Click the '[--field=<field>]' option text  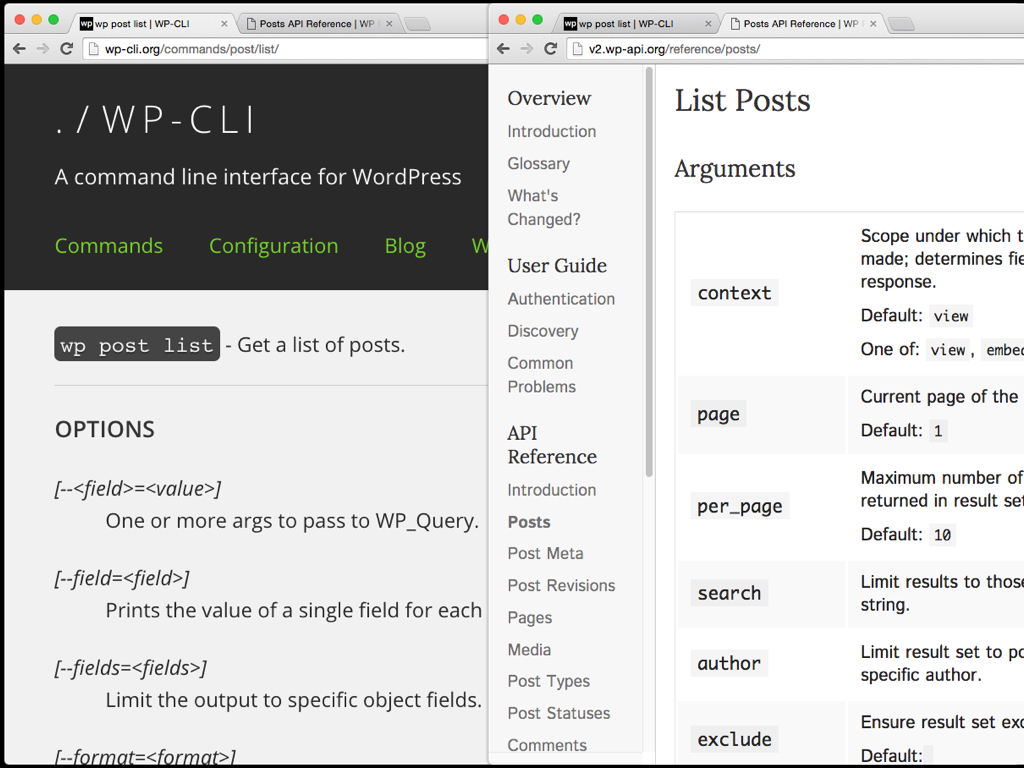click(x=122, y=578)
